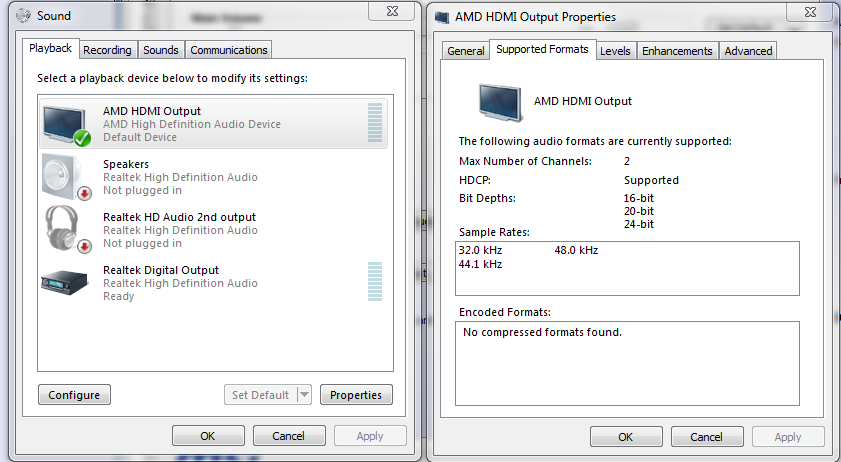
Task: Click the Configure button
Action: coord(74,395)
